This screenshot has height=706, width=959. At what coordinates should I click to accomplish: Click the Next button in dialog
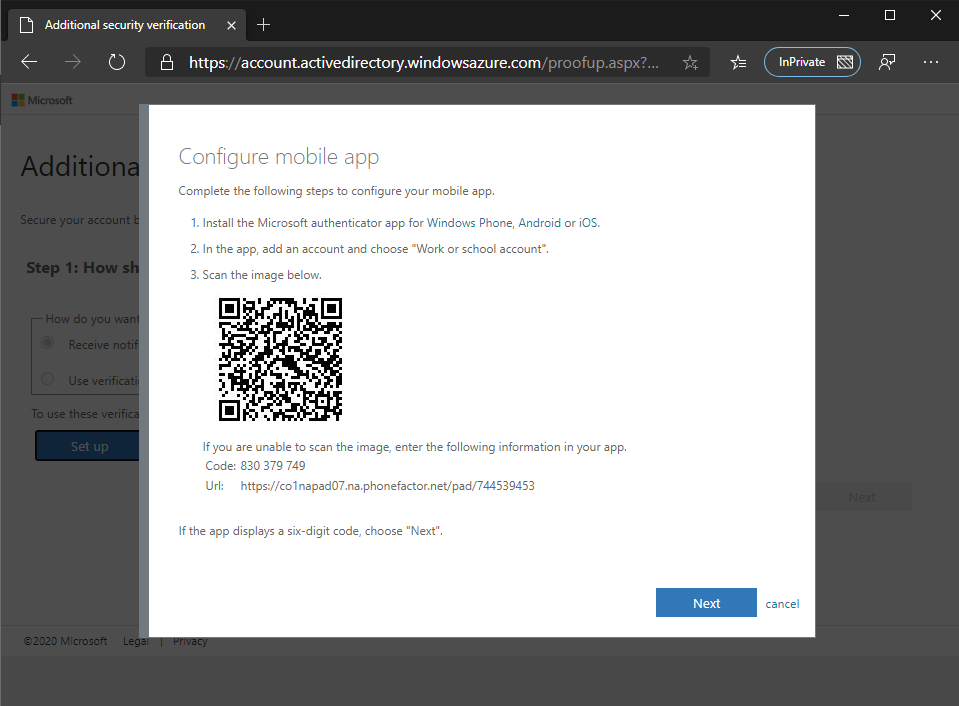coord(706,603)
